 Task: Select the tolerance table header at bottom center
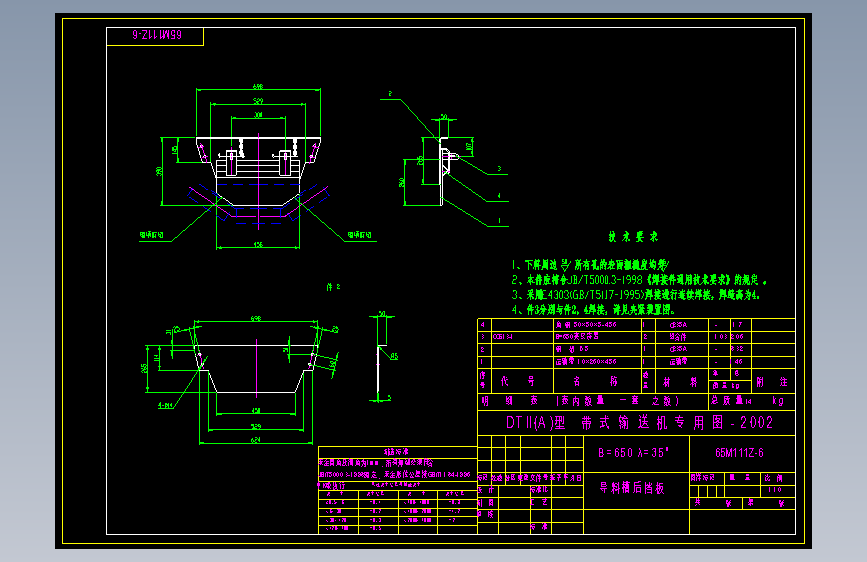click(x=396, y=451)
